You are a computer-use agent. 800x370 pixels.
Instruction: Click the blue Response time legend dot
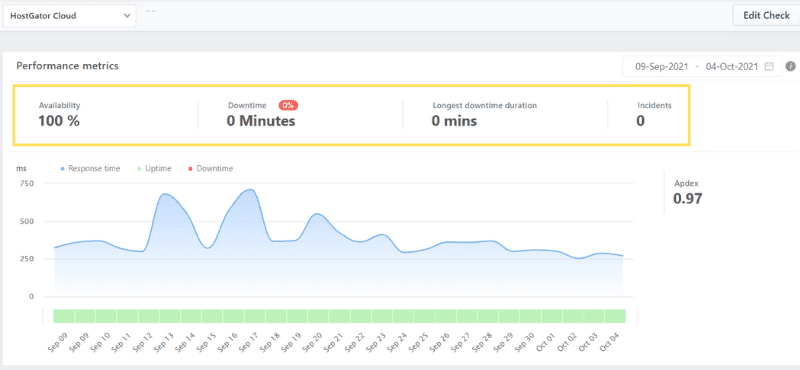click(63, 168)
